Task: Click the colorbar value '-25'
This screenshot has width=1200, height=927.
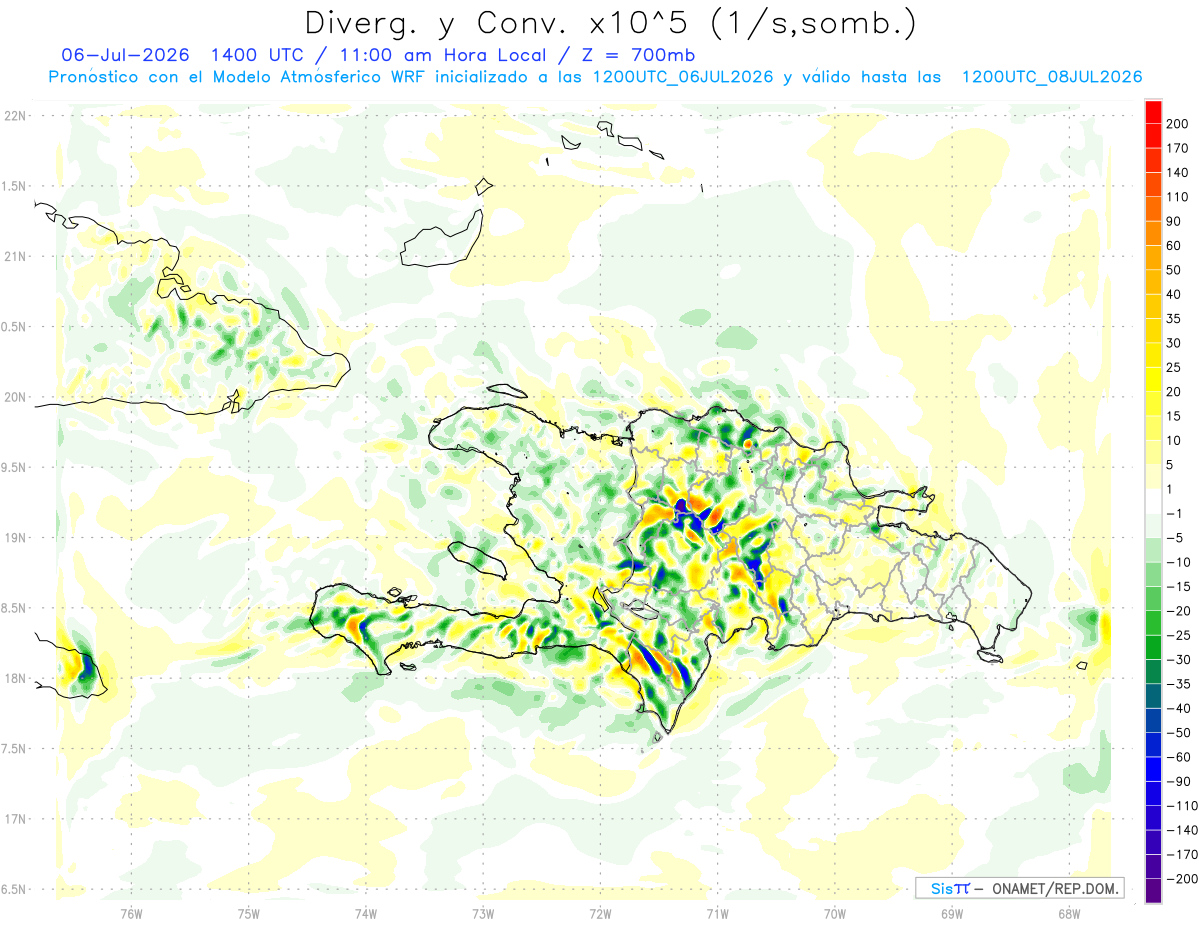Action: point(1178,635)
